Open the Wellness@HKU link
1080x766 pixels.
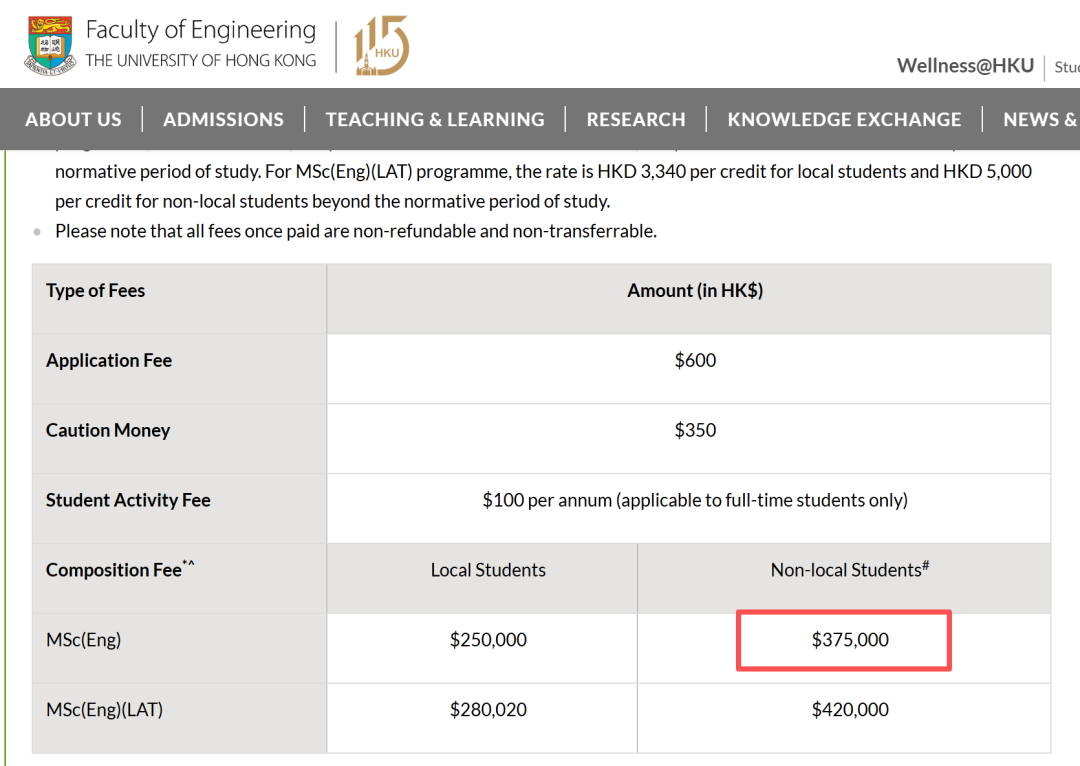(965, 66)
